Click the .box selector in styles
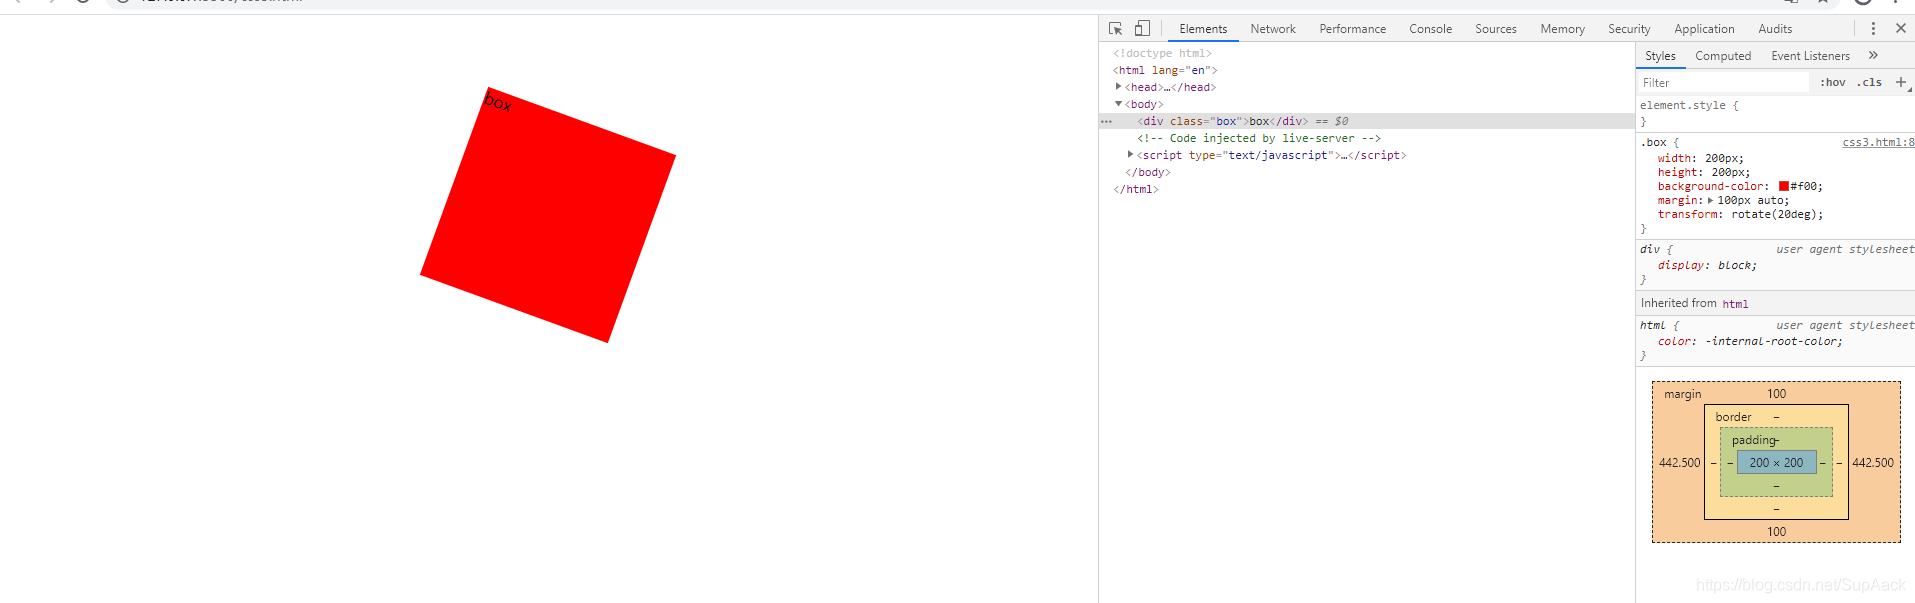The image size is (1915, 603). point(1656,143)
